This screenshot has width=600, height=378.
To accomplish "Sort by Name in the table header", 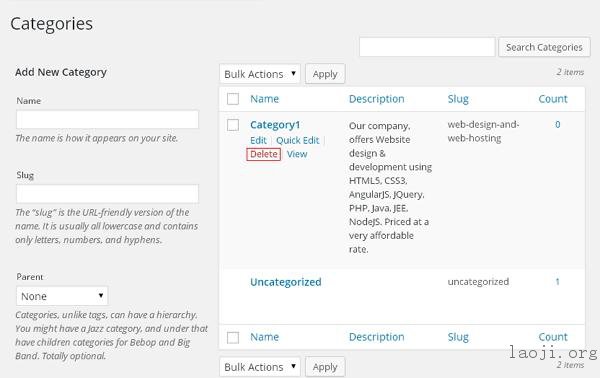I will (264, 99).
